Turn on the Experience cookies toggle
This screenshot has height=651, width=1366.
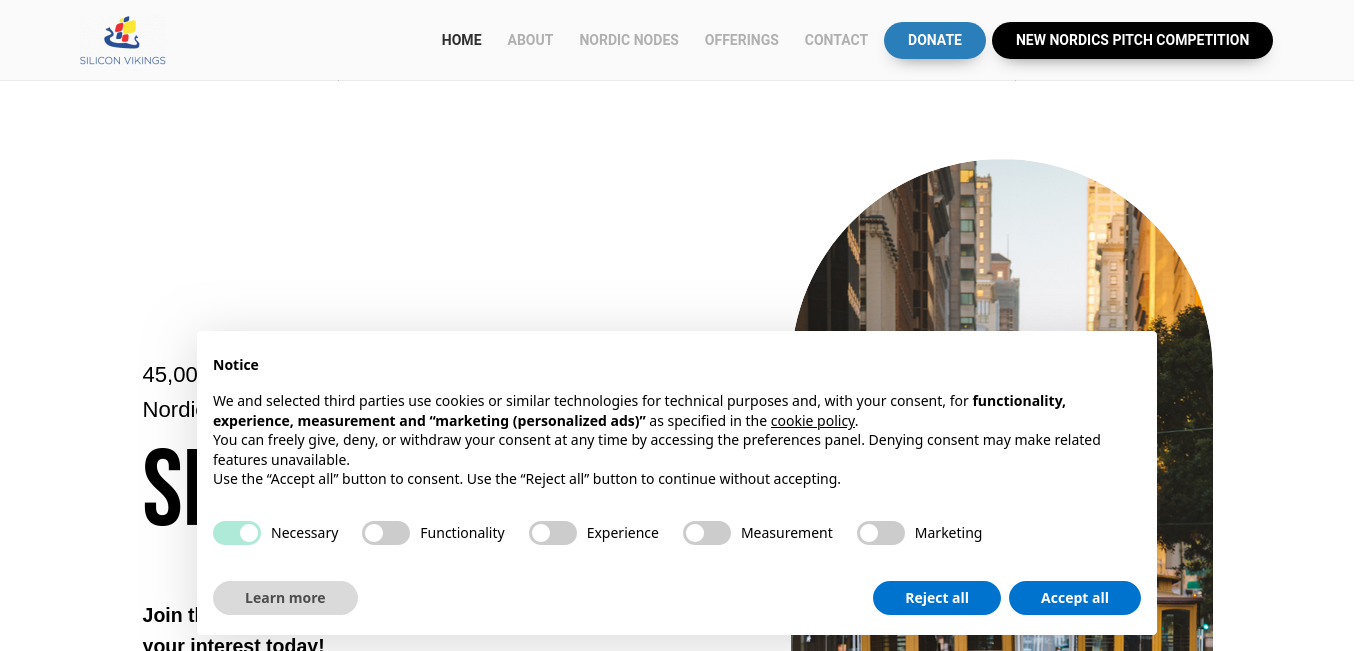tap(553, 533)
